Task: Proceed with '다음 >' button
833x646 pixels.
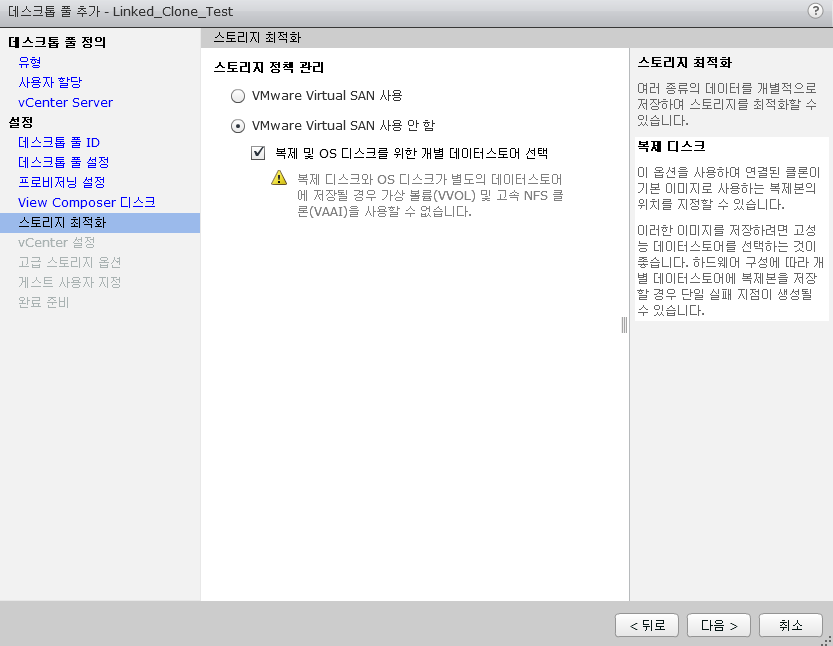Action: (x=719, y=625)
